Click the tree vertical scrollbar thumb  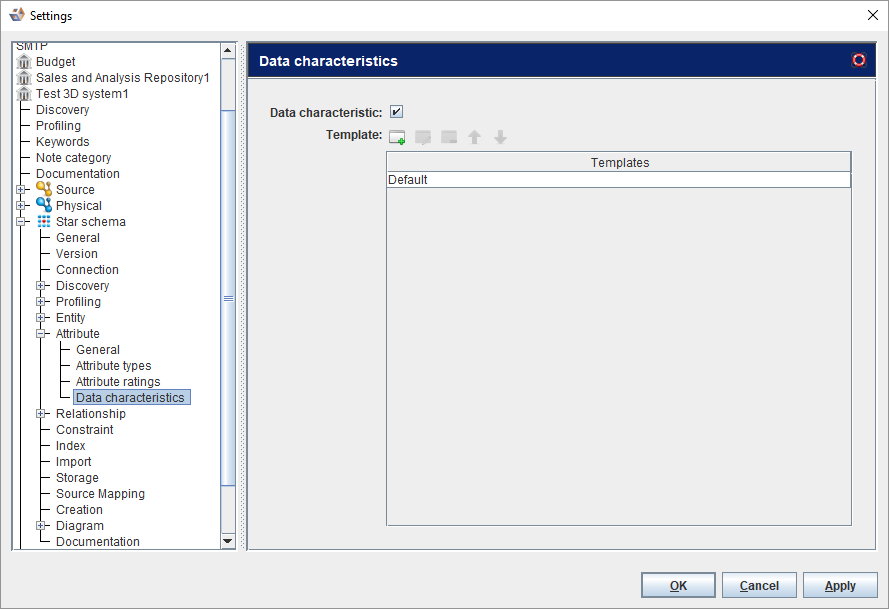click(x=228, y=298)
